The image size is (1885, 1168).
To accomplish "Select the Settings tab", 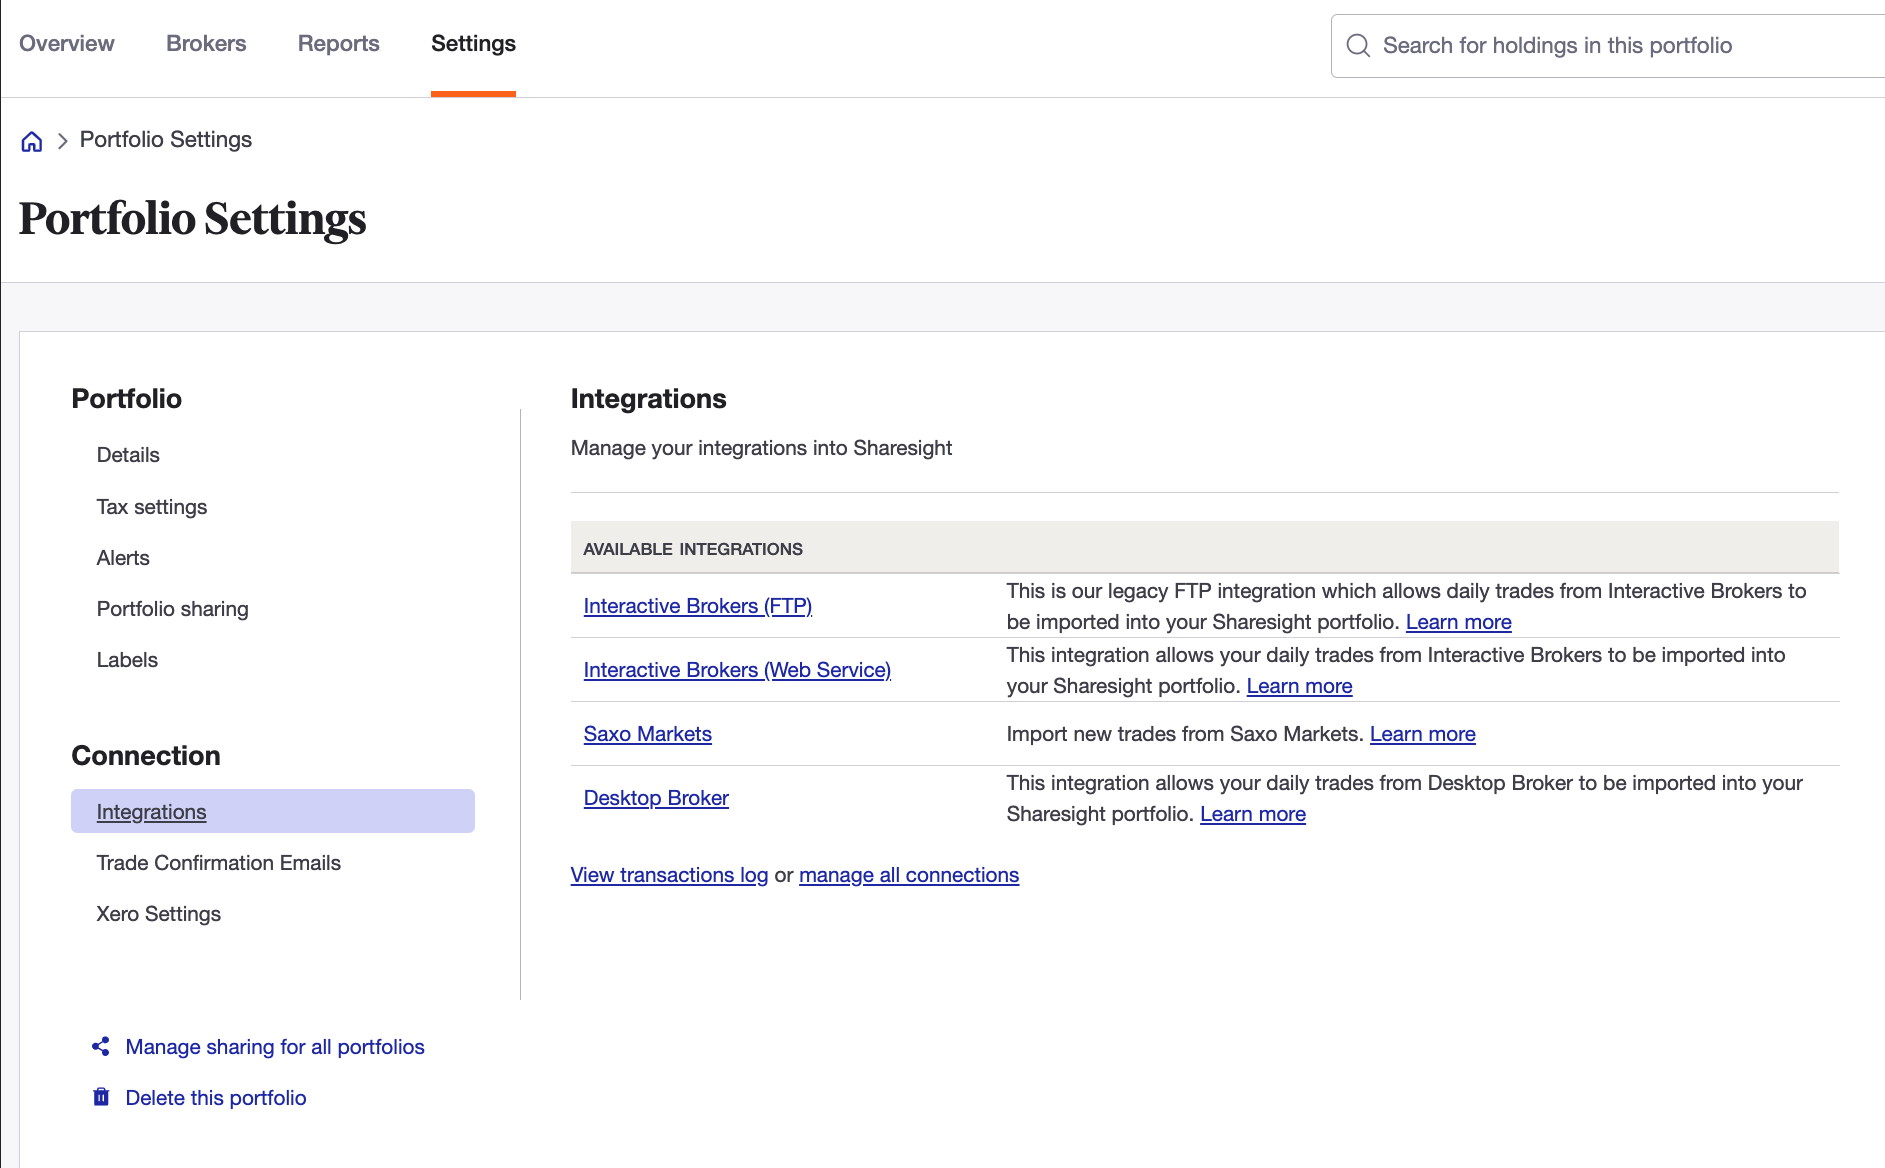I will pos(473,44).
